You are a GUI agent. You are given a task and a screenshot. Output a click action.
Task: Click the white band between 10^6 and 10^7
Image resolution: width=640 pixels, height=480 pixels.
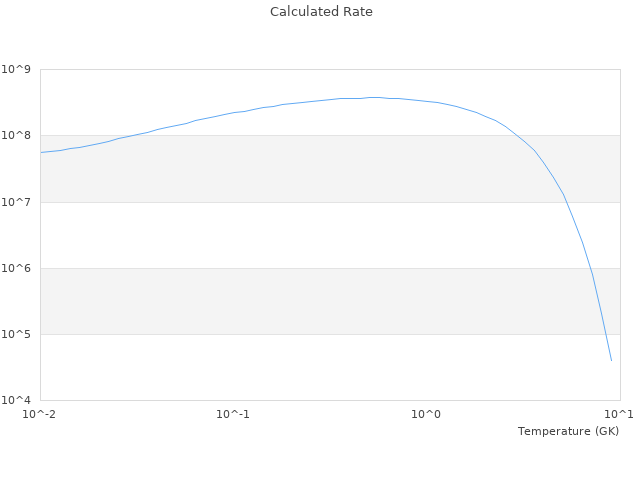click(x=300, y=235)
